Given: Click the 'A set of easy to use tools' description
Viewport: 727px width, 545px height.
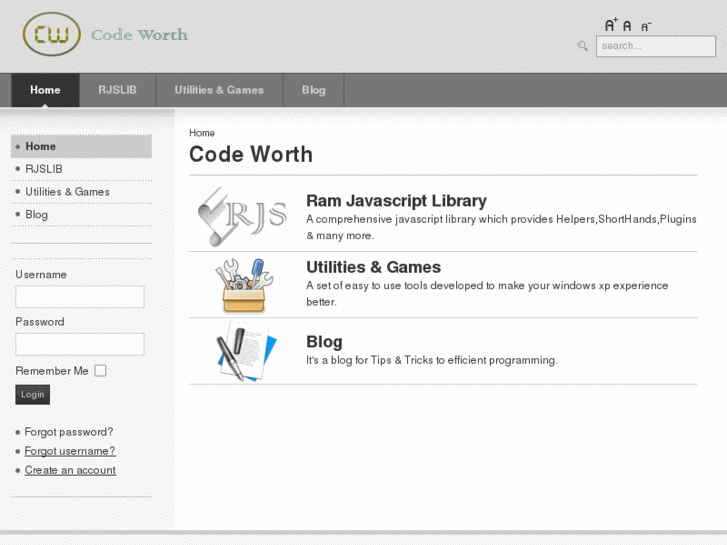Looking at the screenshot, I should 487,293.
